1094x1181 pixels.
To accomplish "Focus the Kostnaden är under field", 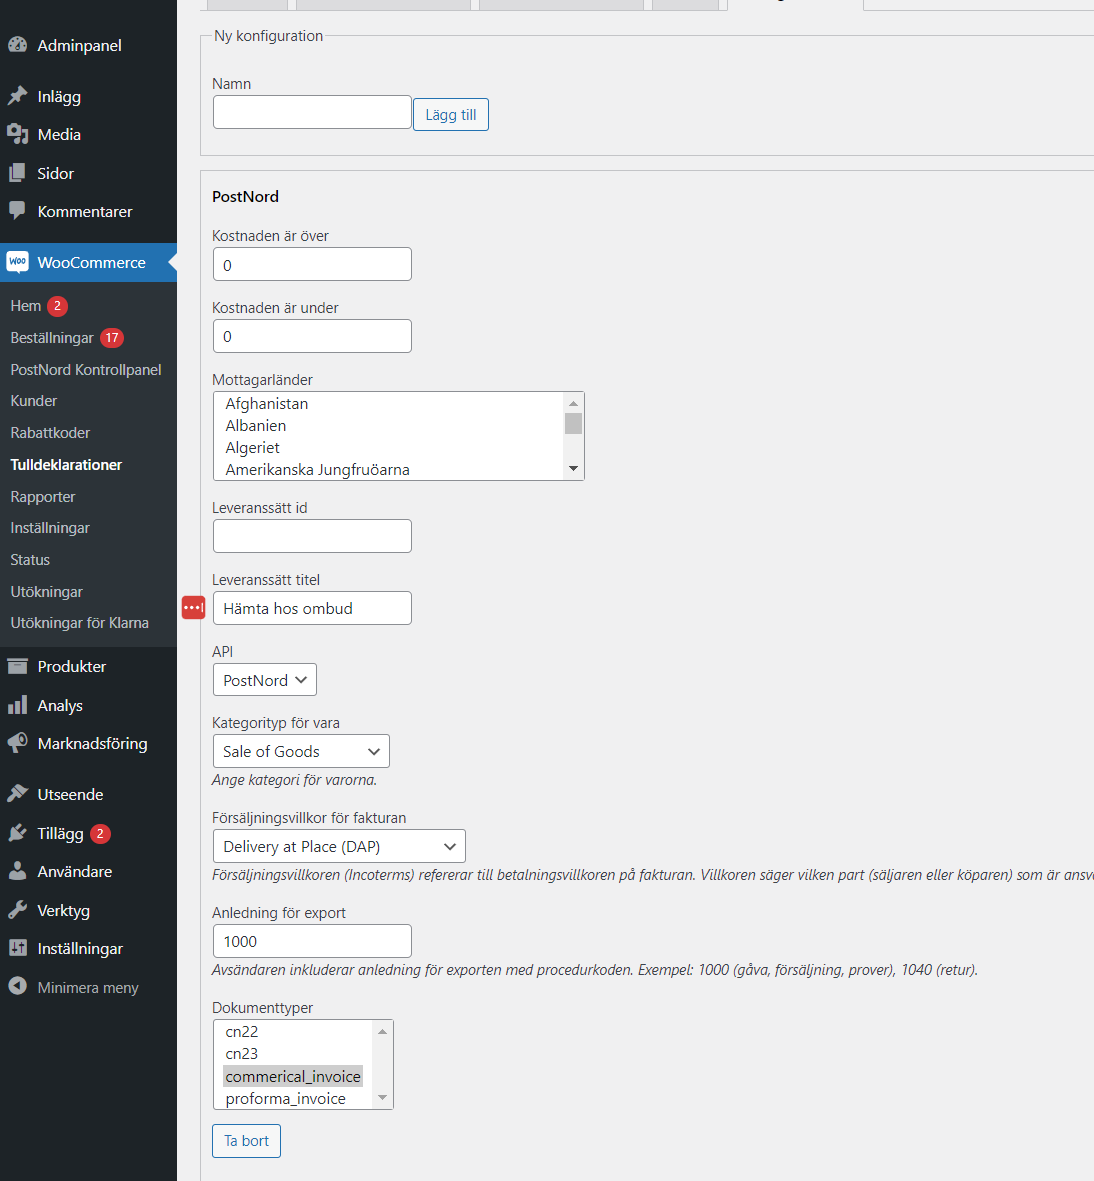I will point(312,336).
